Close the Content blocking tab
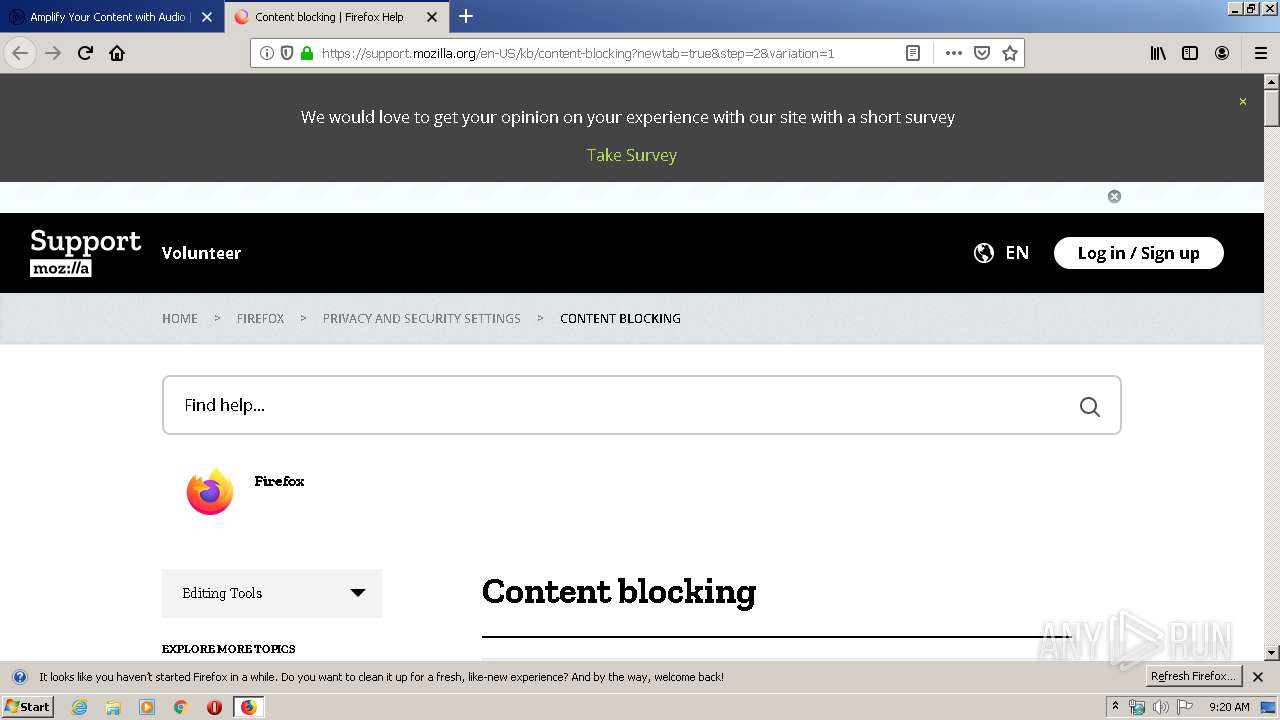 (x=432, y=17)
